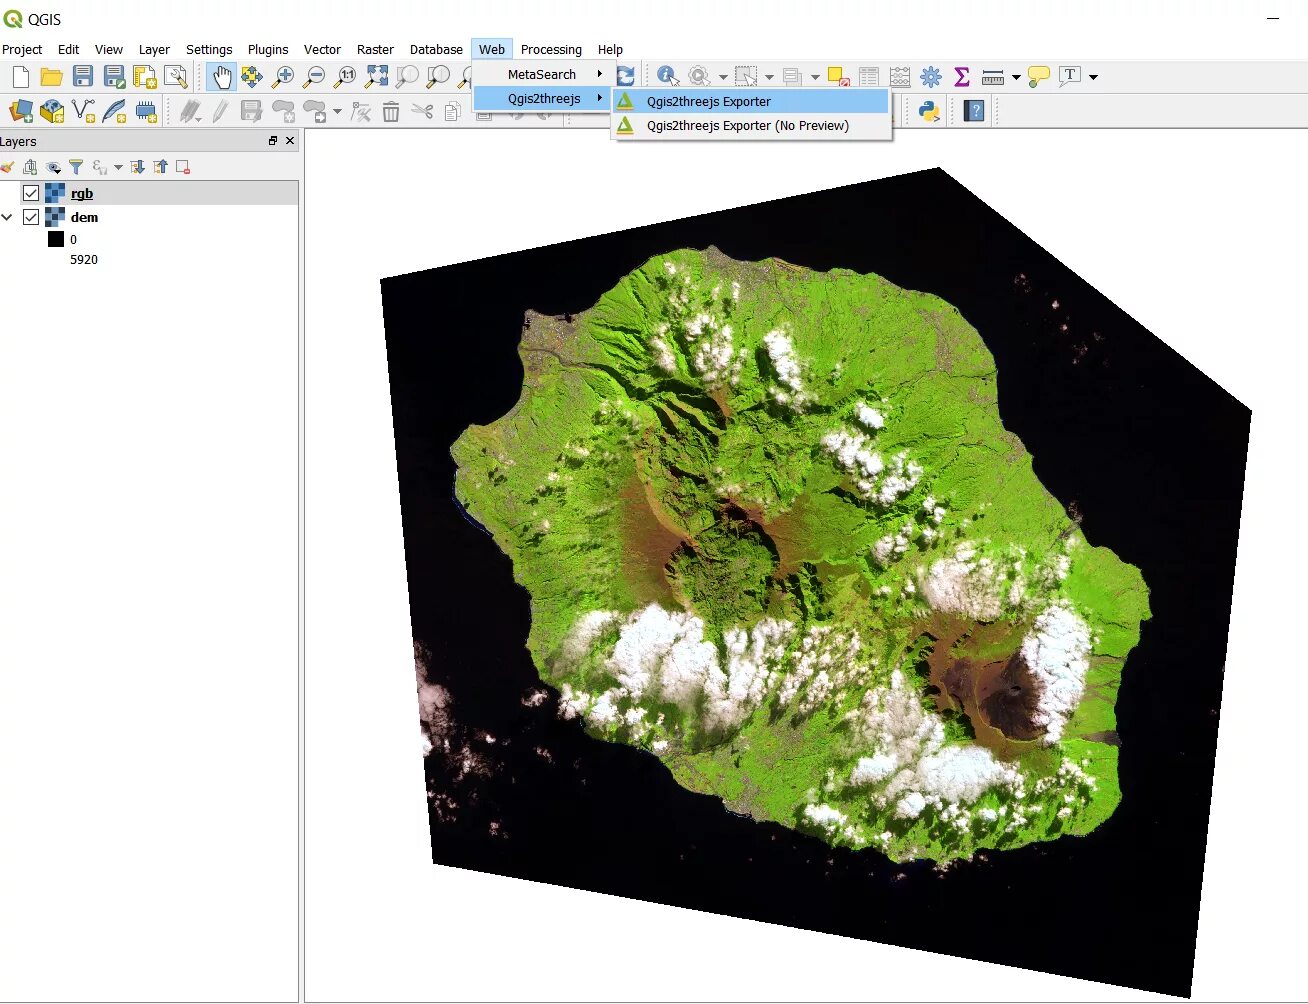Click the New Temporary Scratch Layer icon
The image size is (1308, 1004).
pos(146,111)
